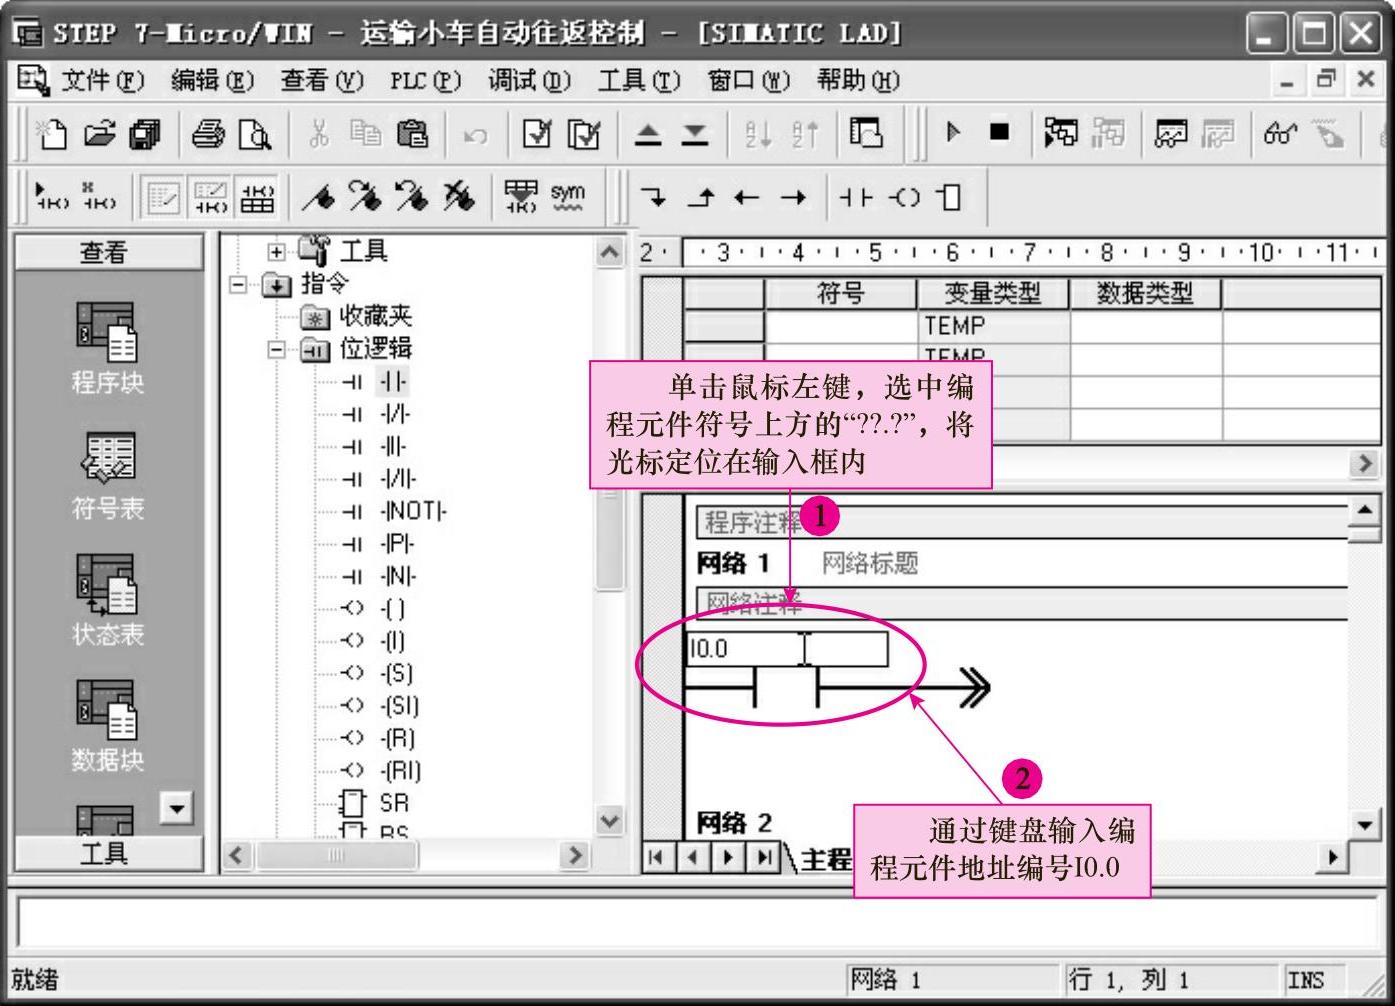This screenshot has width=1395, height=1006.
Task: Click the Compile All icon
Action: click(584, 133)
